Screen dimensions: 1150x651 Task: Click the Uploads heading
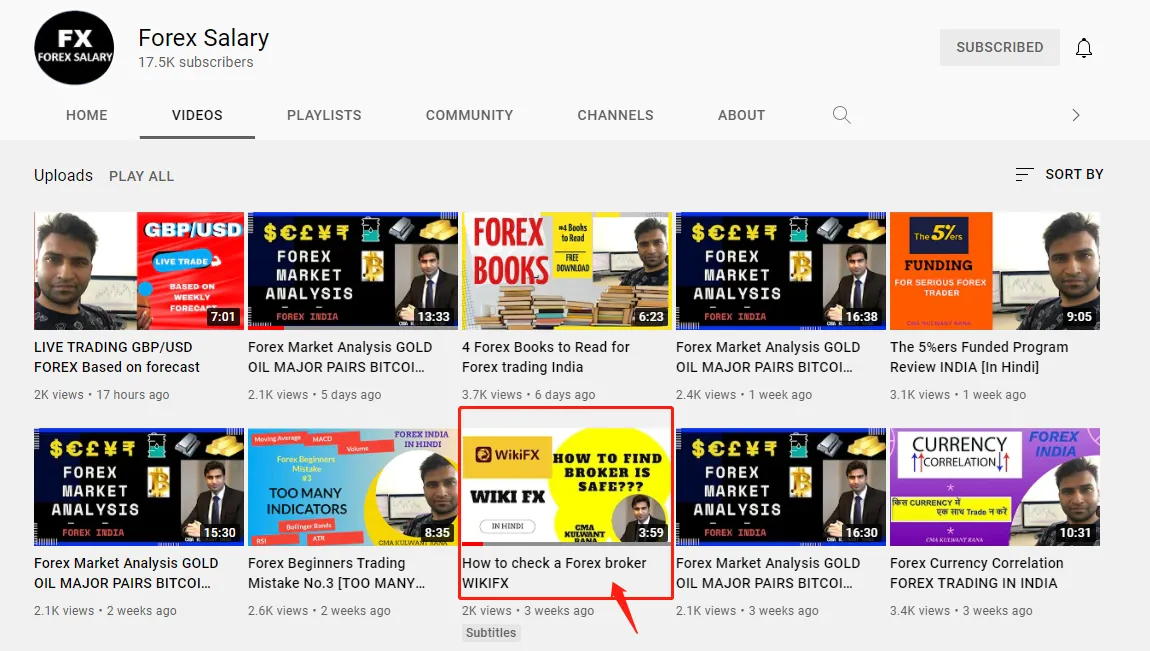tap(63, 175)
